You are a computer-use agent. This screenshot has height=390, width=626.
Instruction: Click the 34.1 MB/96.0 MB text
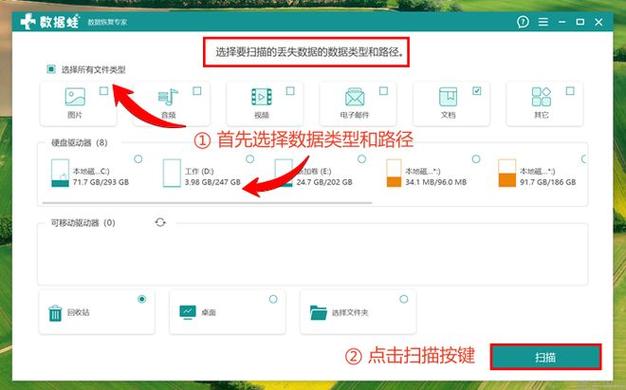point(436,182)
